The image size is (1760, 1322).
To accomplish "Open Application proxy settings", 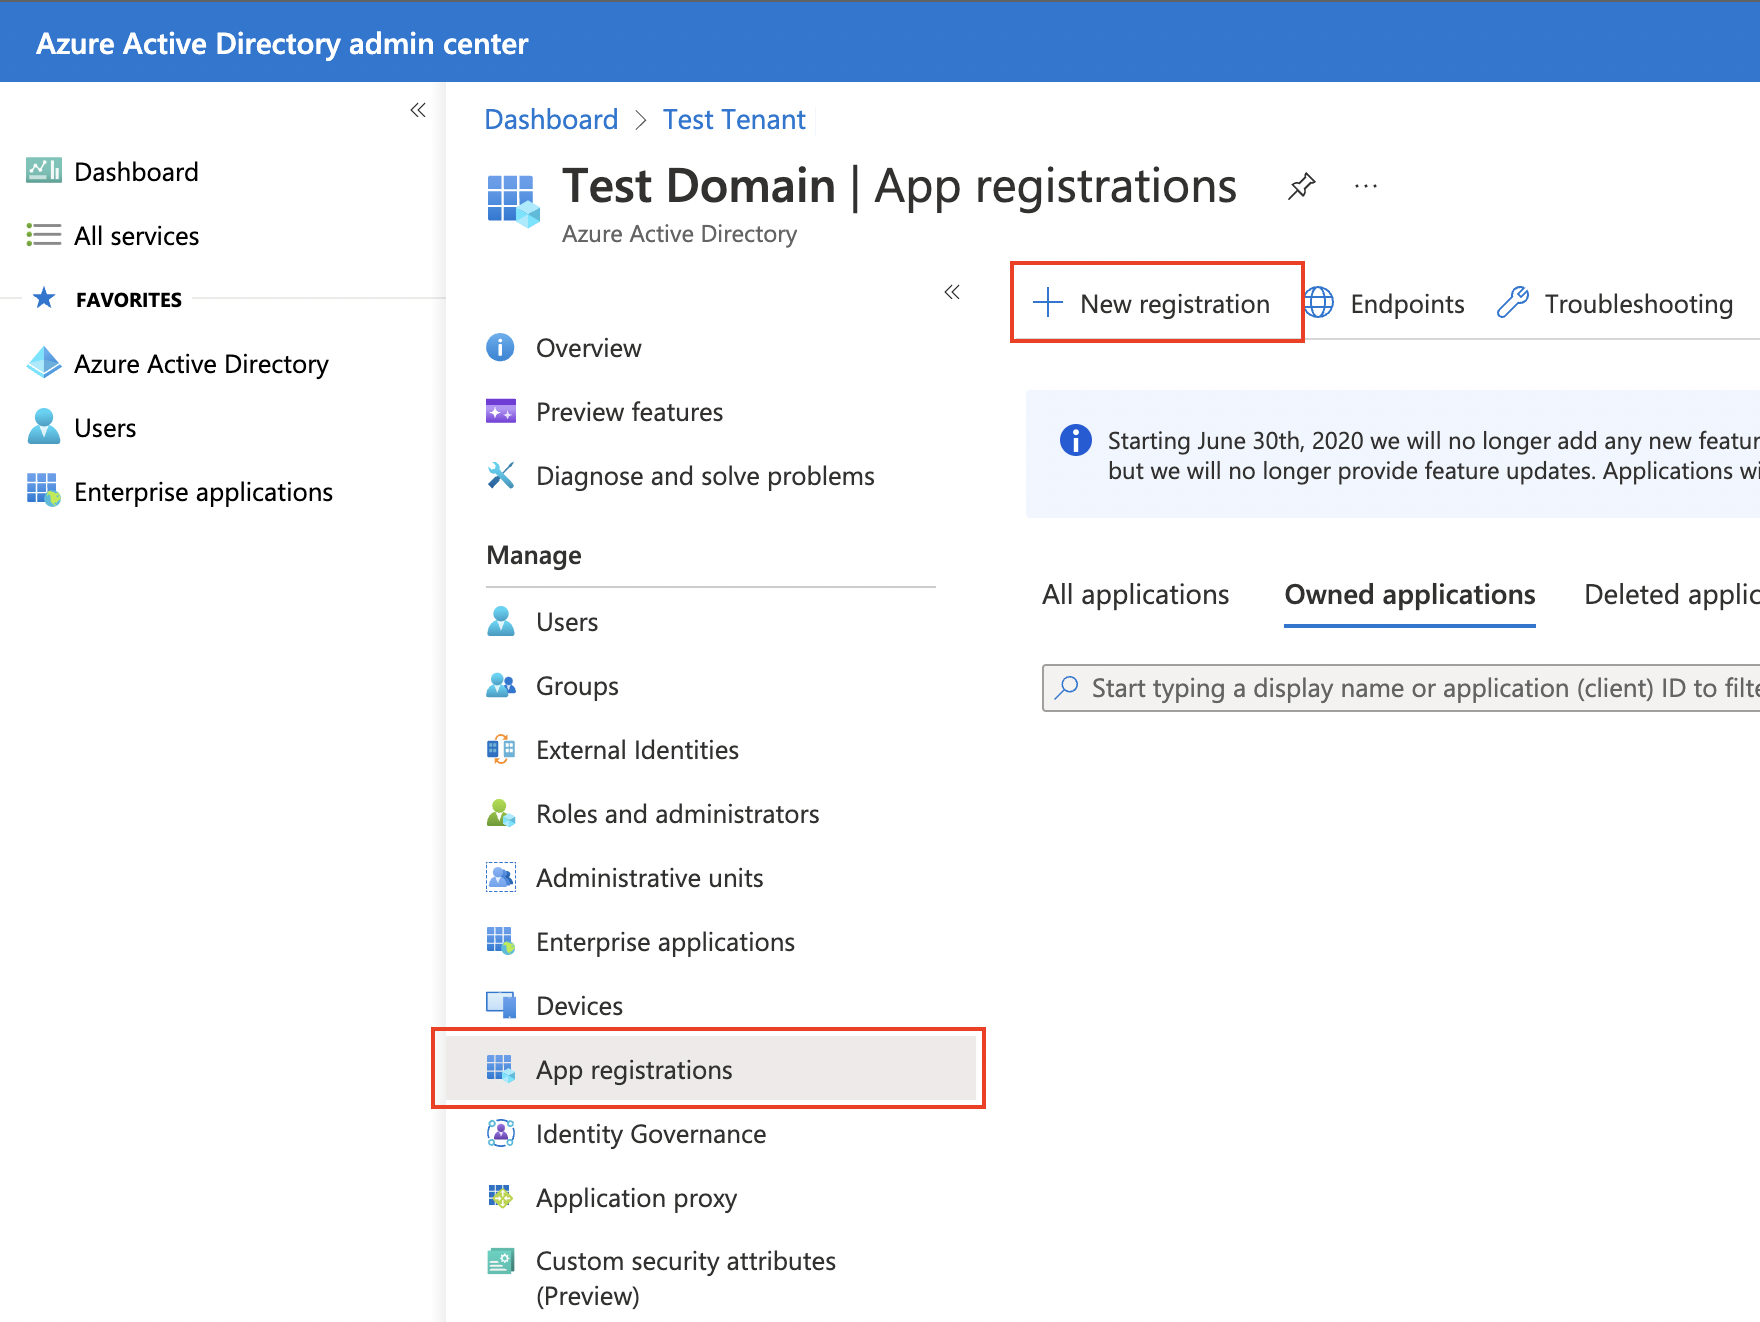I will 636,1197.
